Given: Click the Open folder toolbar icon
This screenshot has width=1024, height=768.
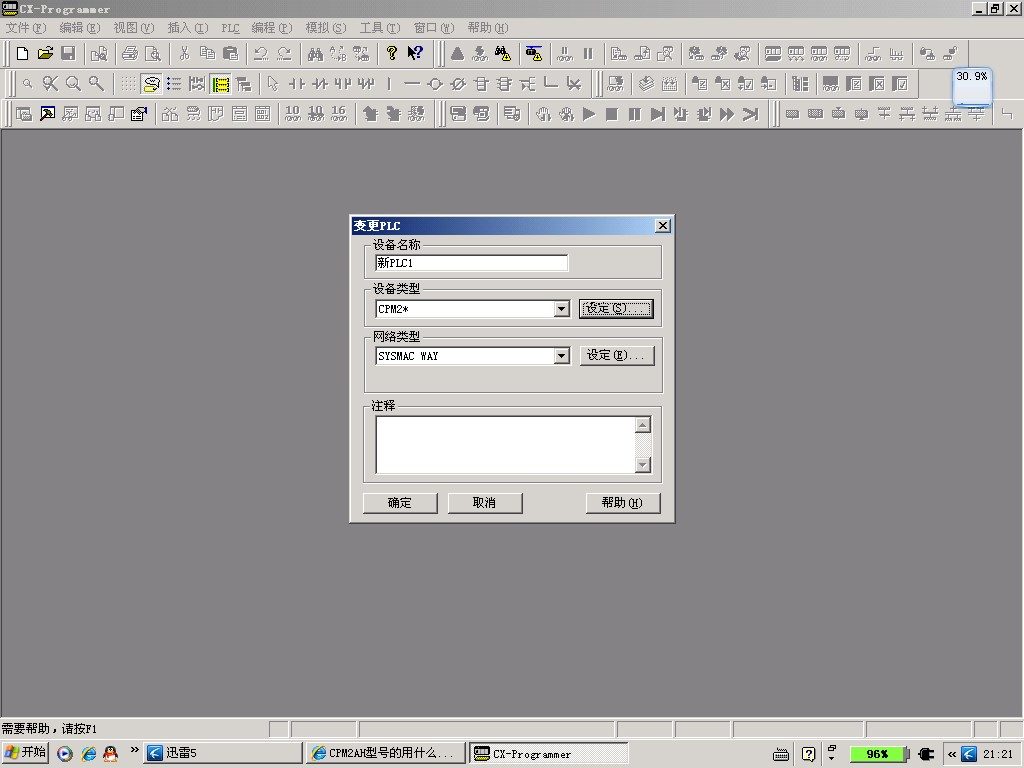Looking at the screenshot, I should tap(45, 54).
